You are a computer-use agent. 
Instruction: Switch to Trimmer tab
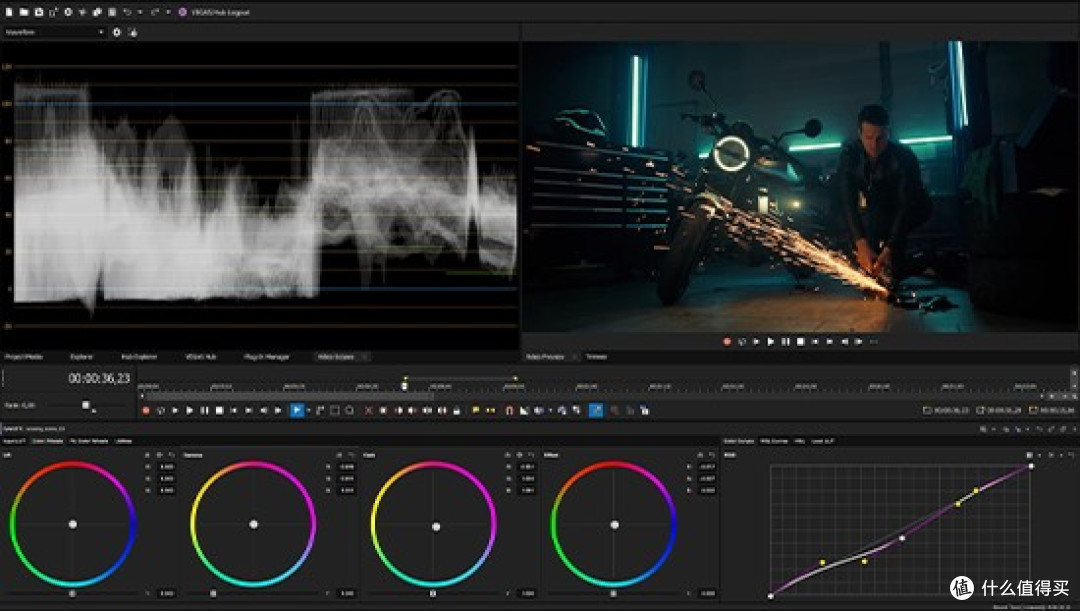click(596, 357)
